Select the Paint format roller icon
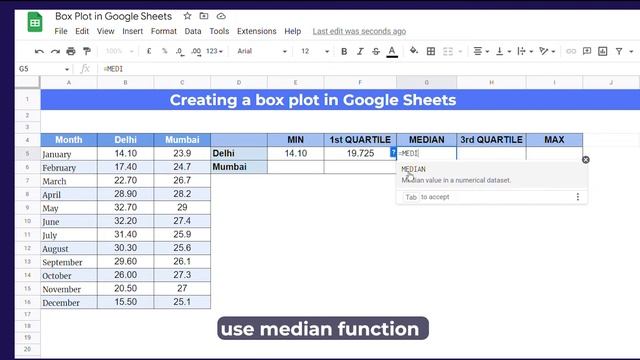 87,51
